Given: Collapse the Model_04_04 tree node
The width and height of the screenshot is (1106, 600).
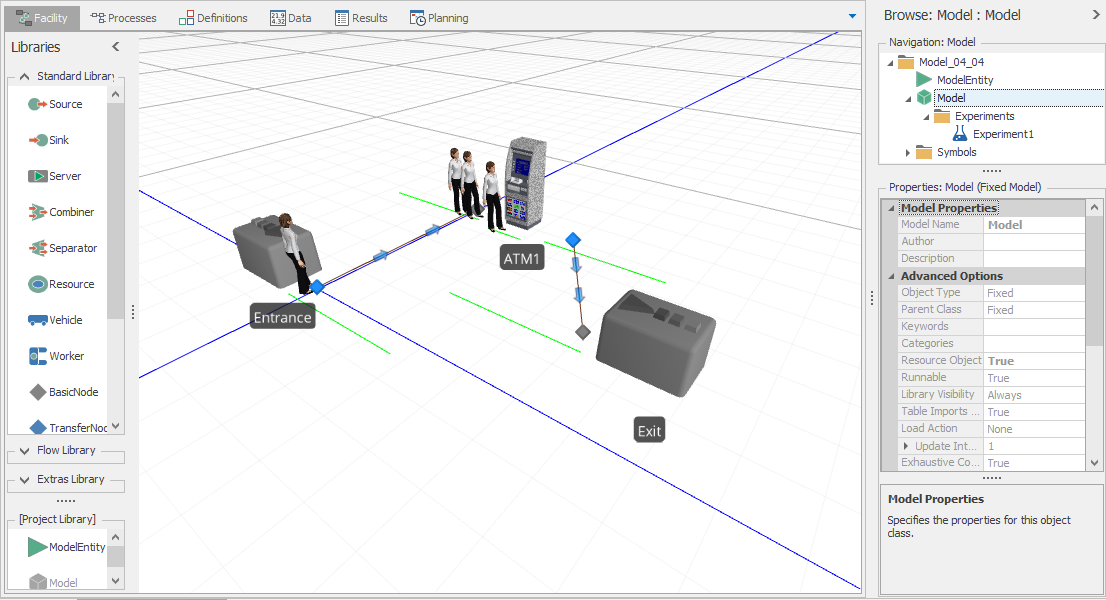Looking at the screenshot, I should [890, 63].
